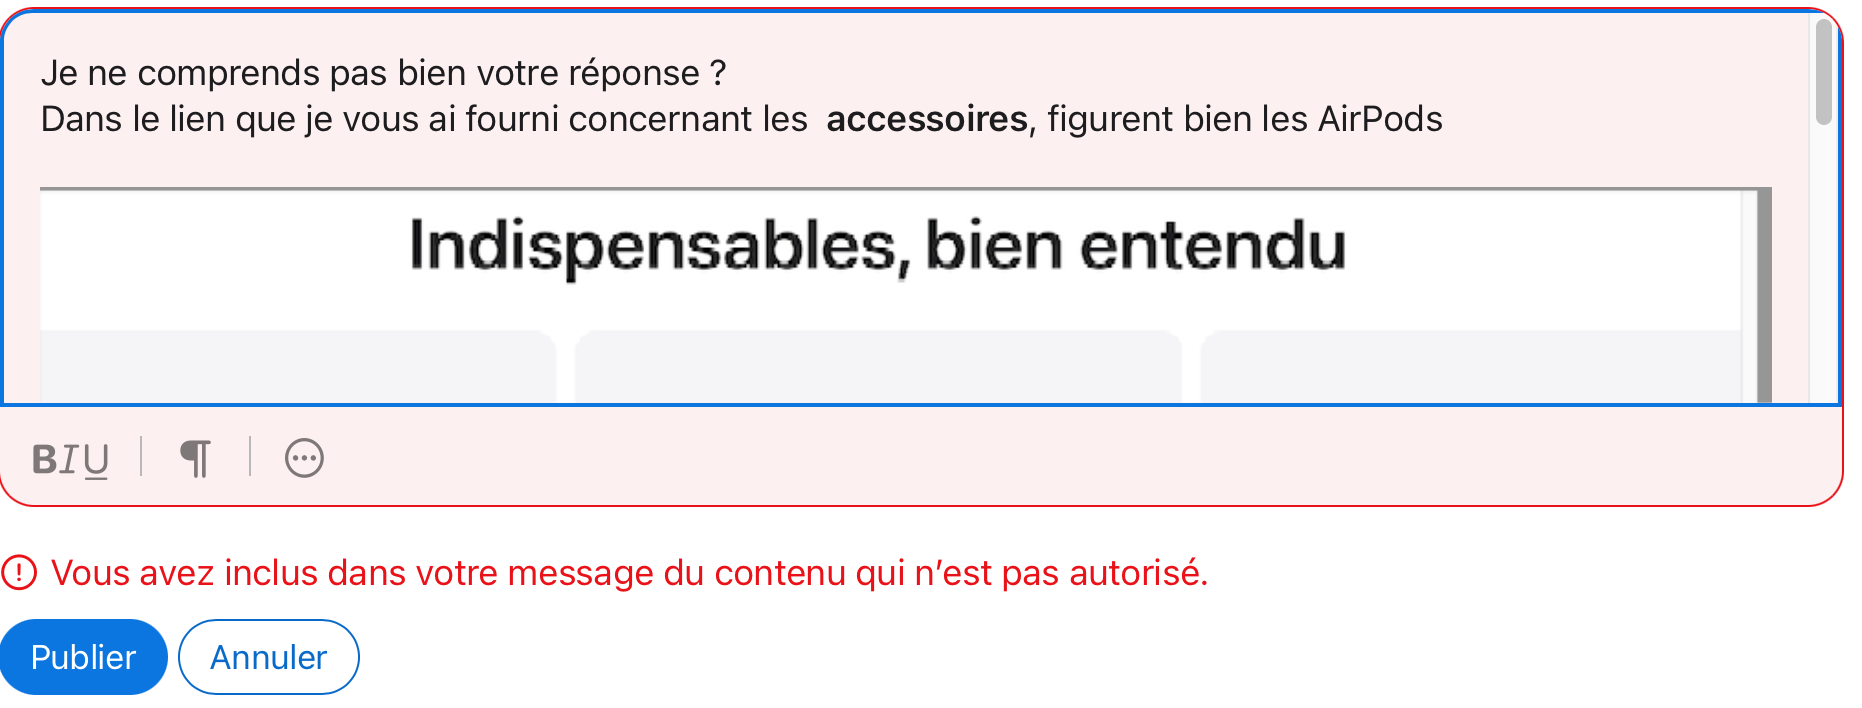Click the Publier button
This screenshot has width=1862, height=708.
point(83,657)
